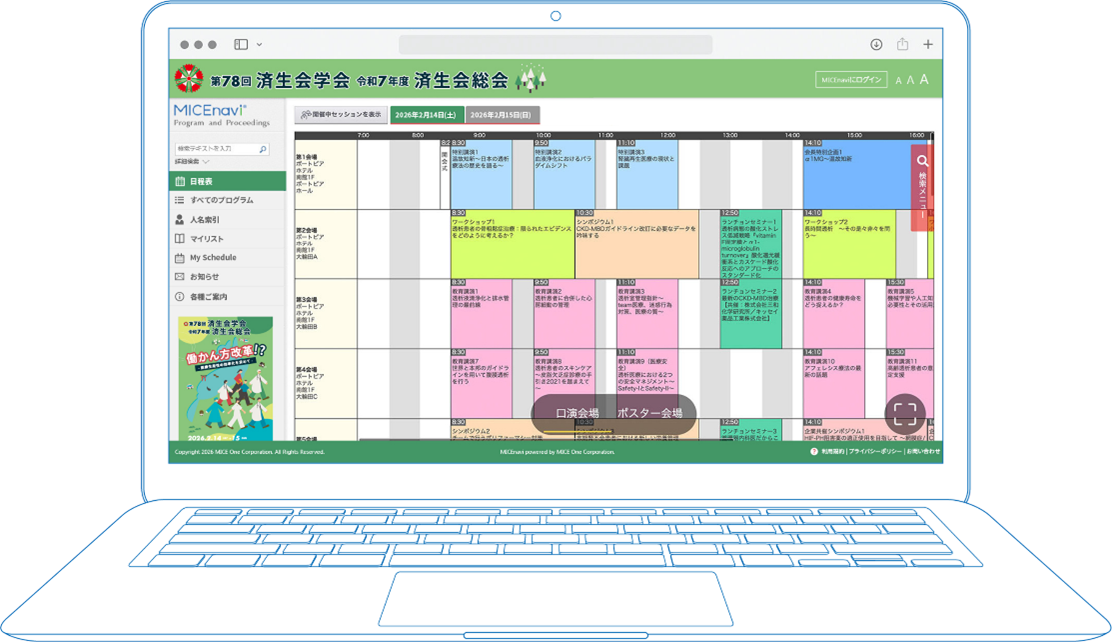Select the 2026年2月15日(日) date tab

tap(503, 115)
